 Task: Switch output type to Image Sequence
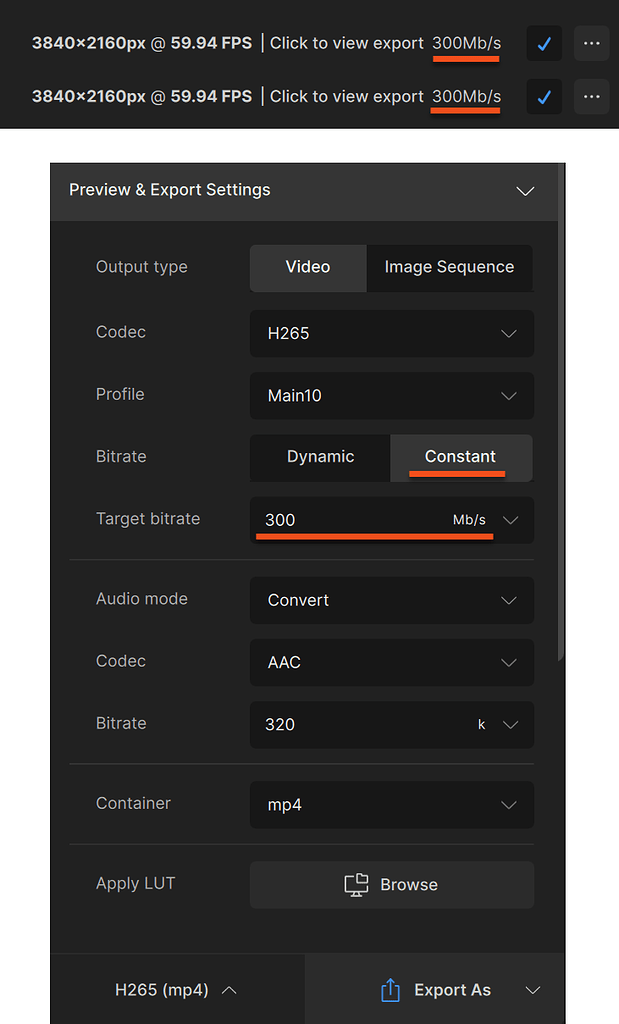[450, 268]
